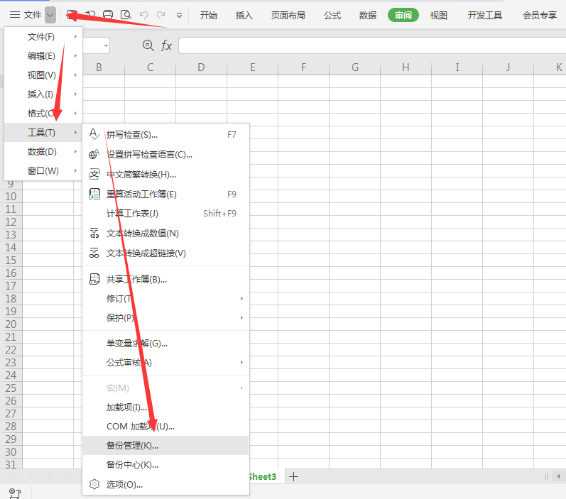Open the 开发工具 ribbon tab
566x499 pixels.
(x=485, y=15)
